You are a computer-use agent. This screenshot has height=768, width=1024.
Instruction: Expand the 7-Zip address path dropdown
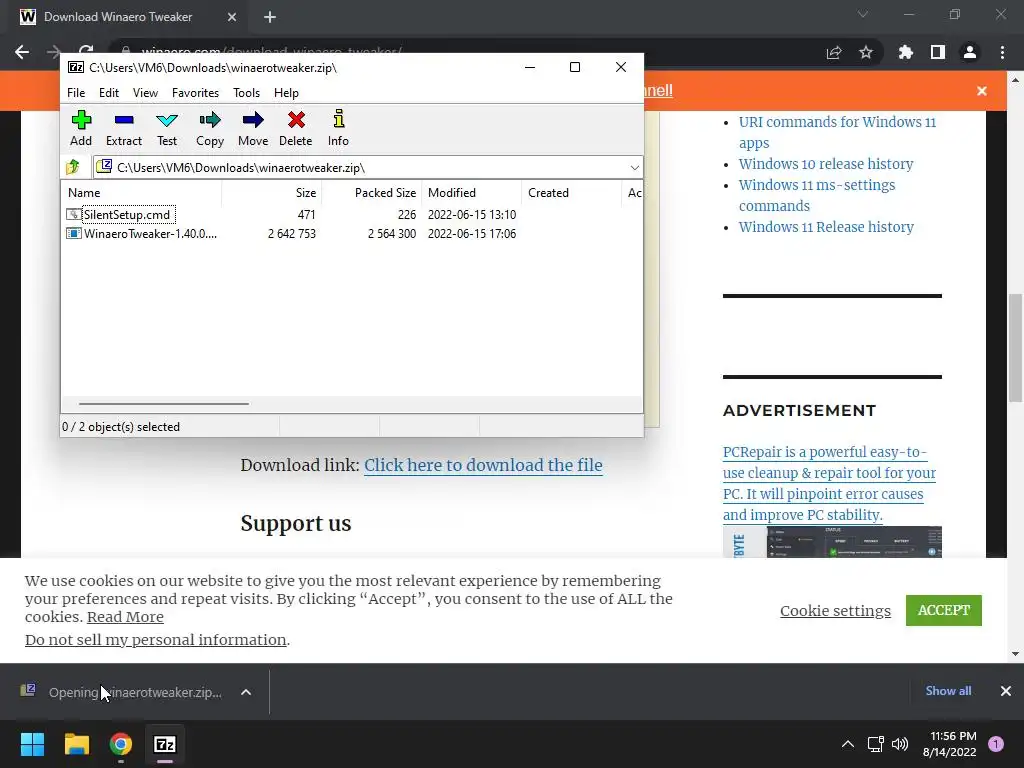634,168
